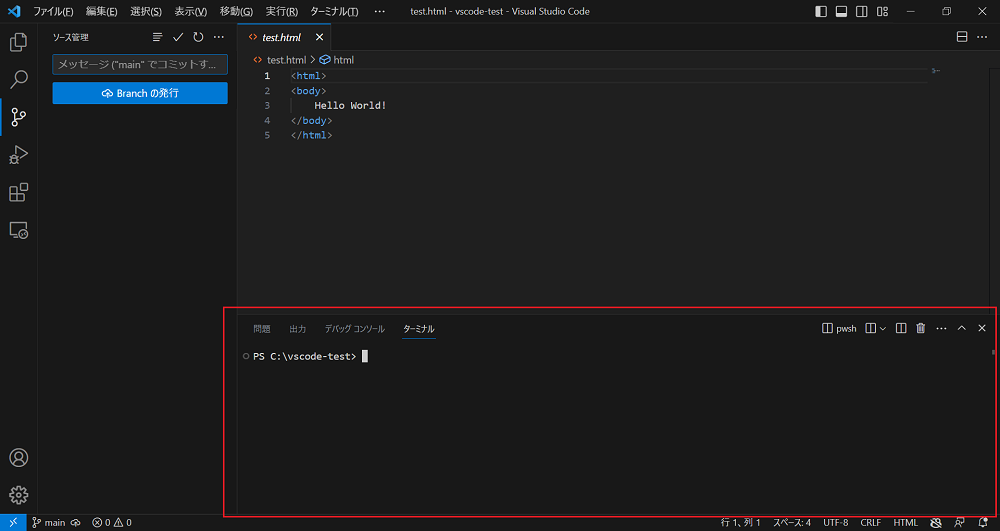Open the Search view icon
This screenshot has width=1000, height=531.
(x=18, y=80)
